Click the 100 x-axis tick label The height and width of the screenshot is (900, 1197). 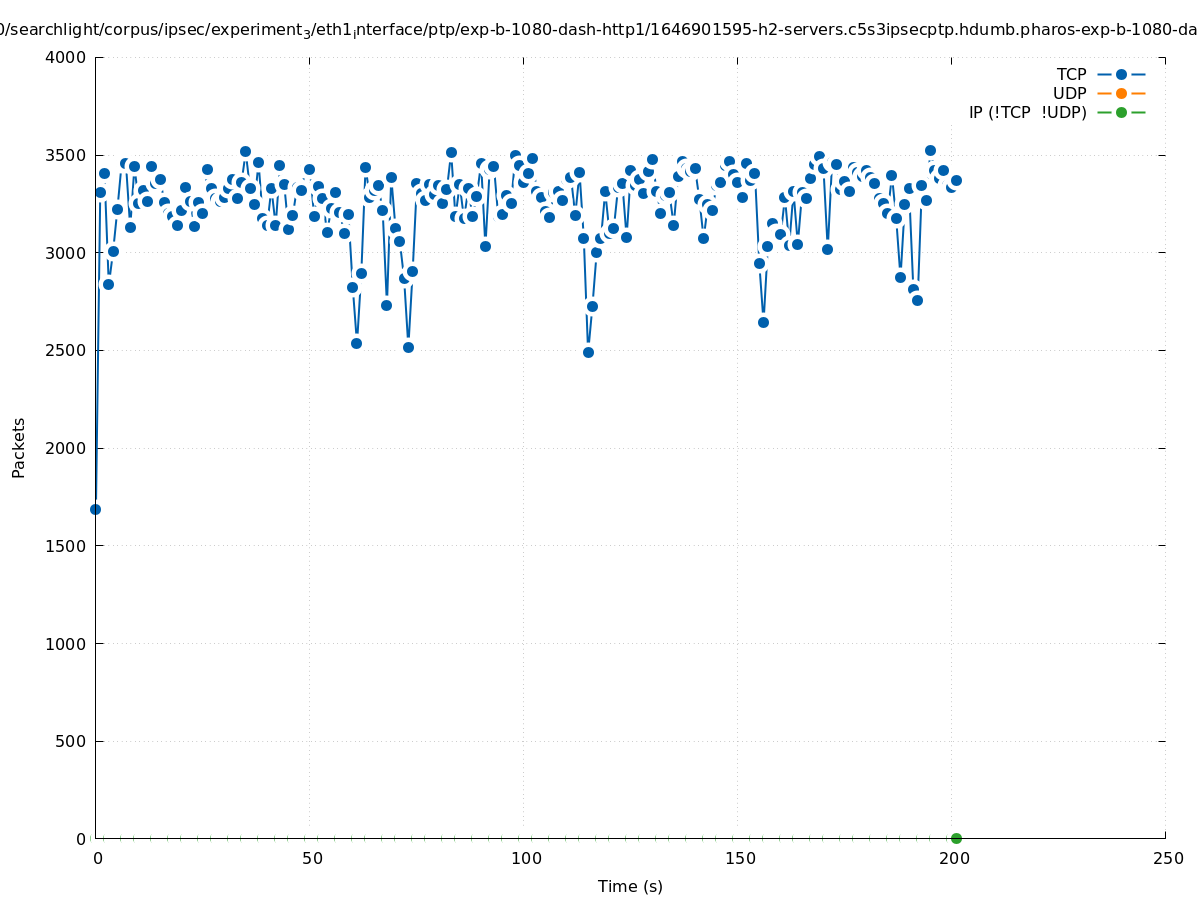tap(525, 858)
